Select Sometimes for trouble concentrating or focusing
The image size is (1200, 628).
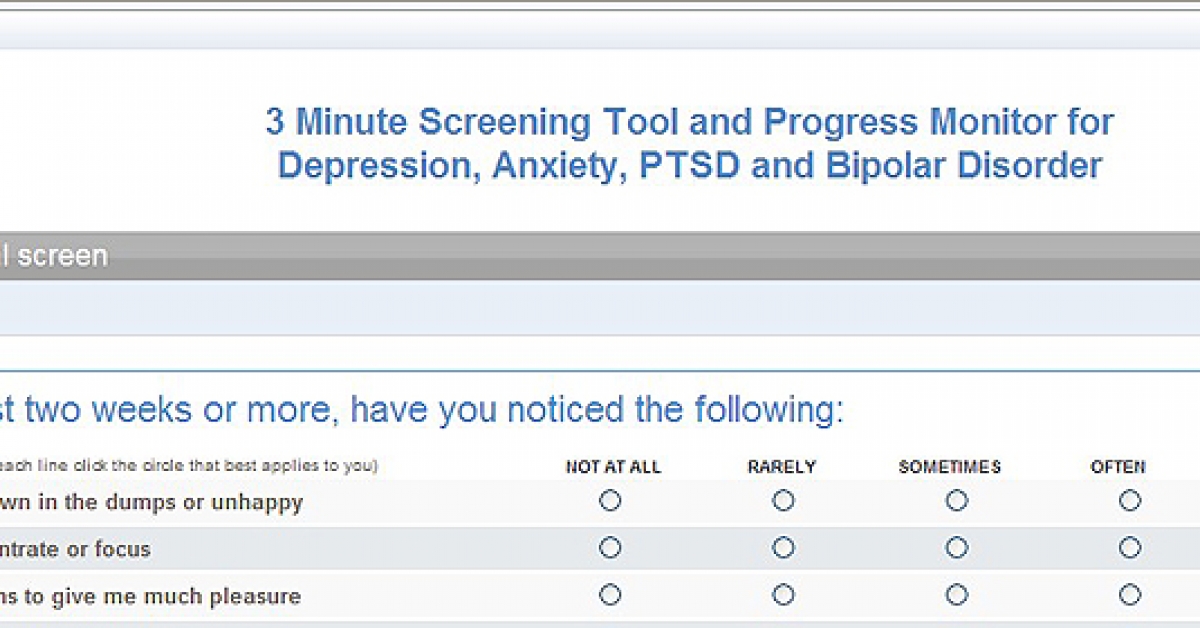(956, 548)
